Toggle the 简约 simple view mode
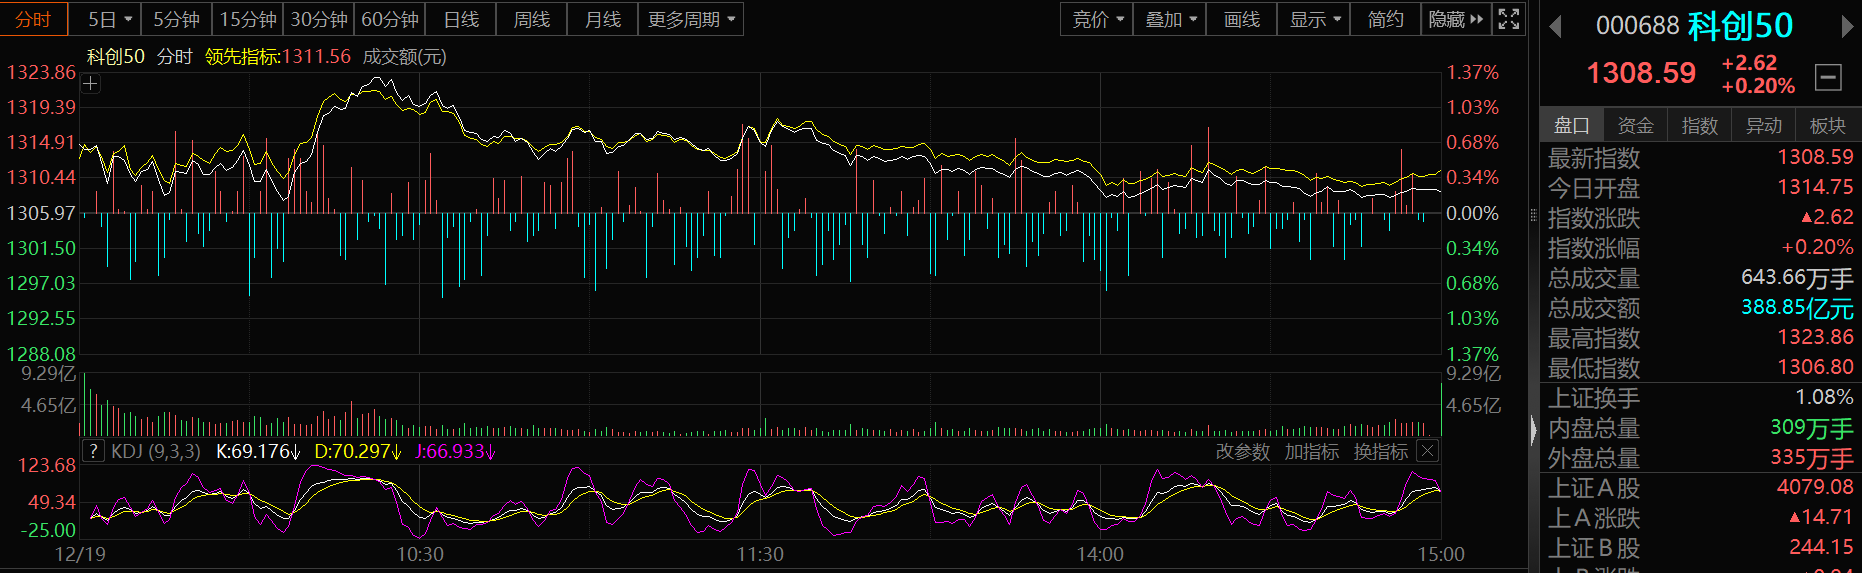This screenshot has width=1862, height=573. 1385,19
